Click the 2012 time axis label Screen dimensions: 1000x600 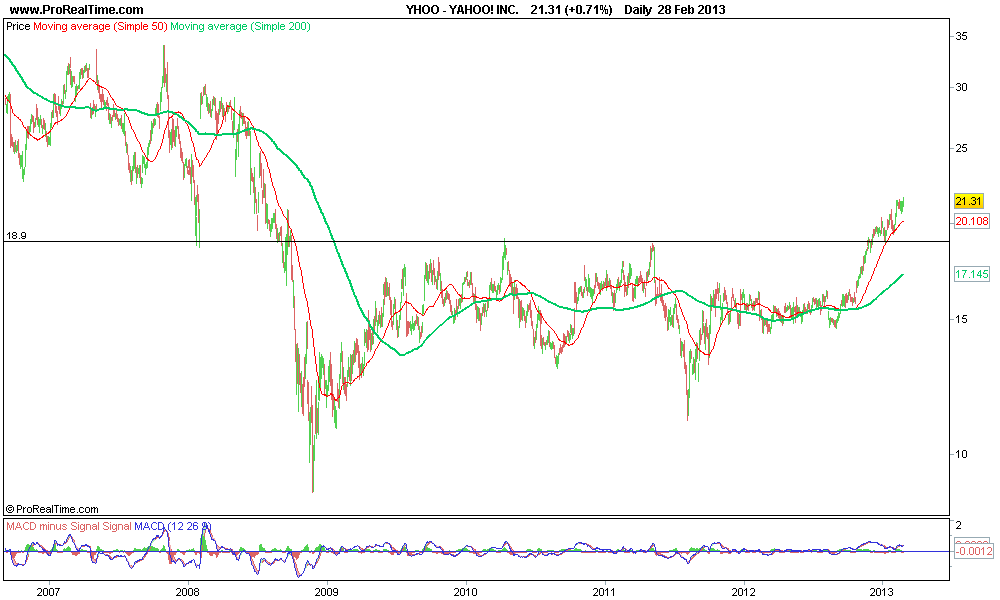744,592
